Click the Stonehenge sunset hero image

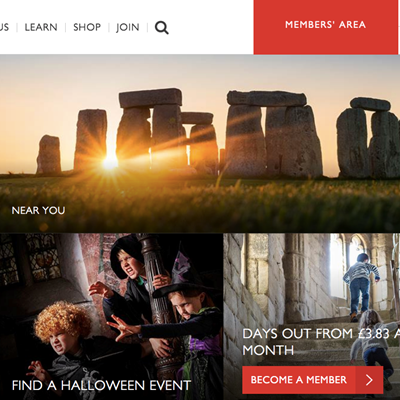coord(200,143)
